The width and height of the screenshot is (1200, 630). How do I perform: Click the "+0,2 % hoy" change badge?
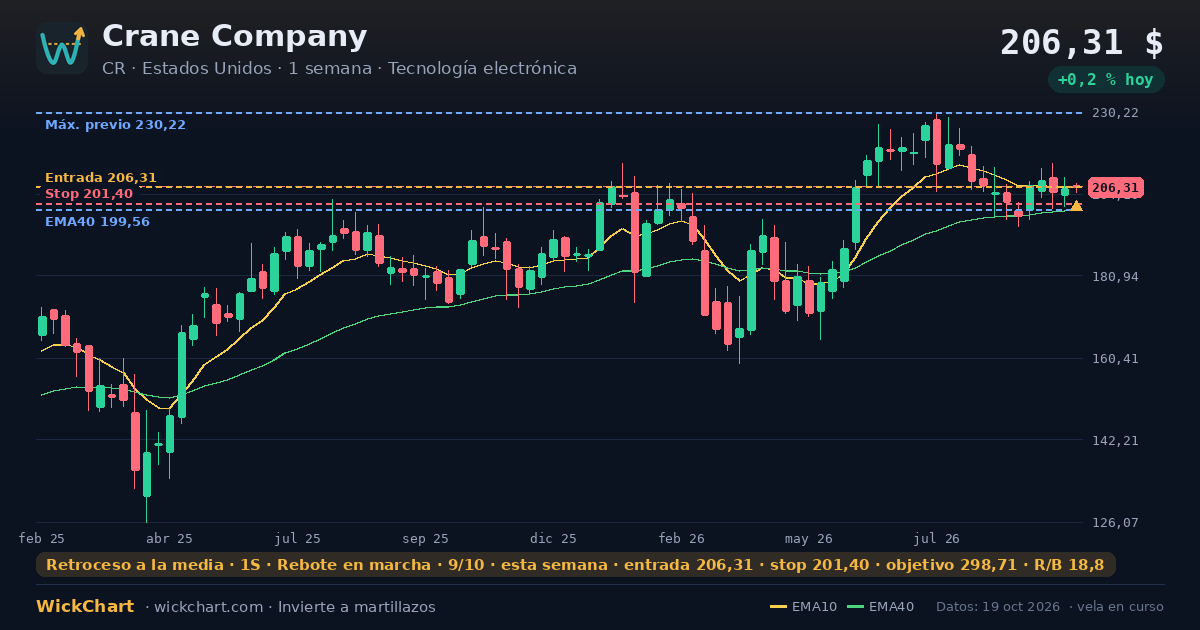coord(1105,80)
